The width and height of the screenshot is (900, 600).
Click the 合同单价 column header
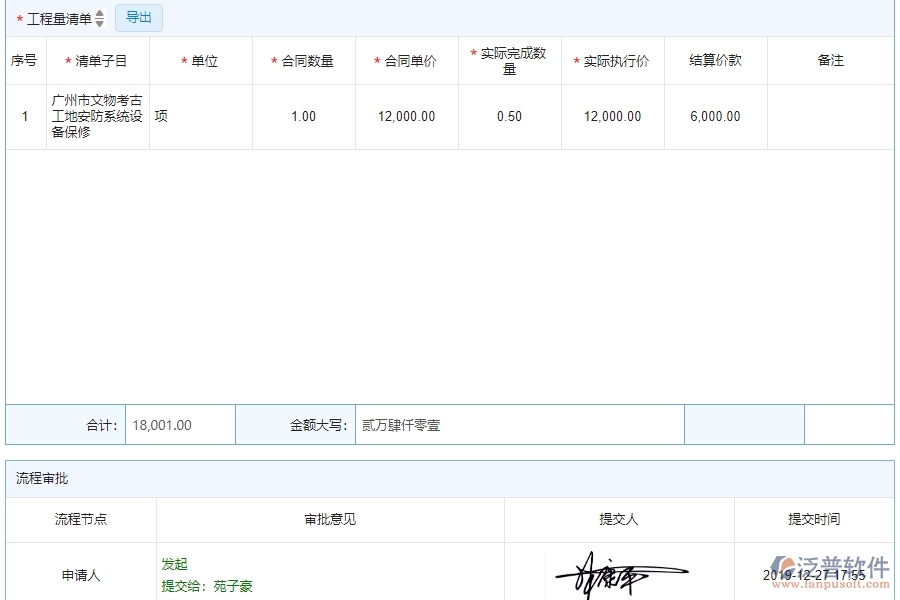tap(405, 60)
